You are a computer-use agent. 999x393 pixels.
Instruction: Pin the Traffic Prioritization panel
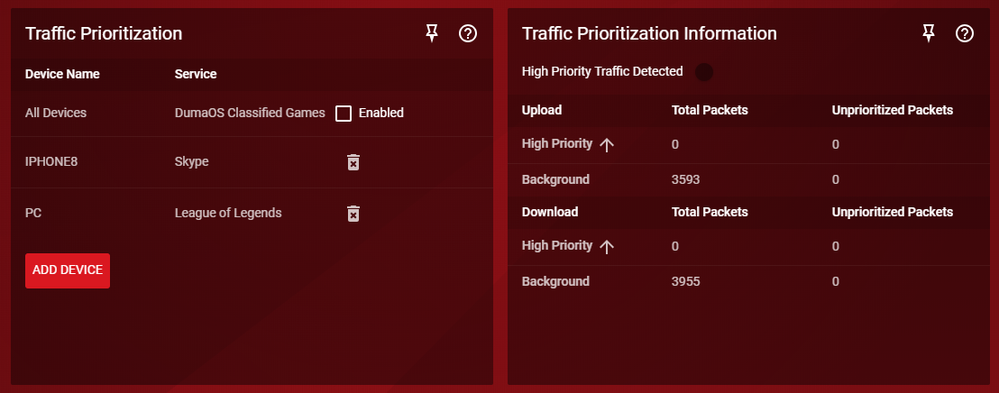432,34
